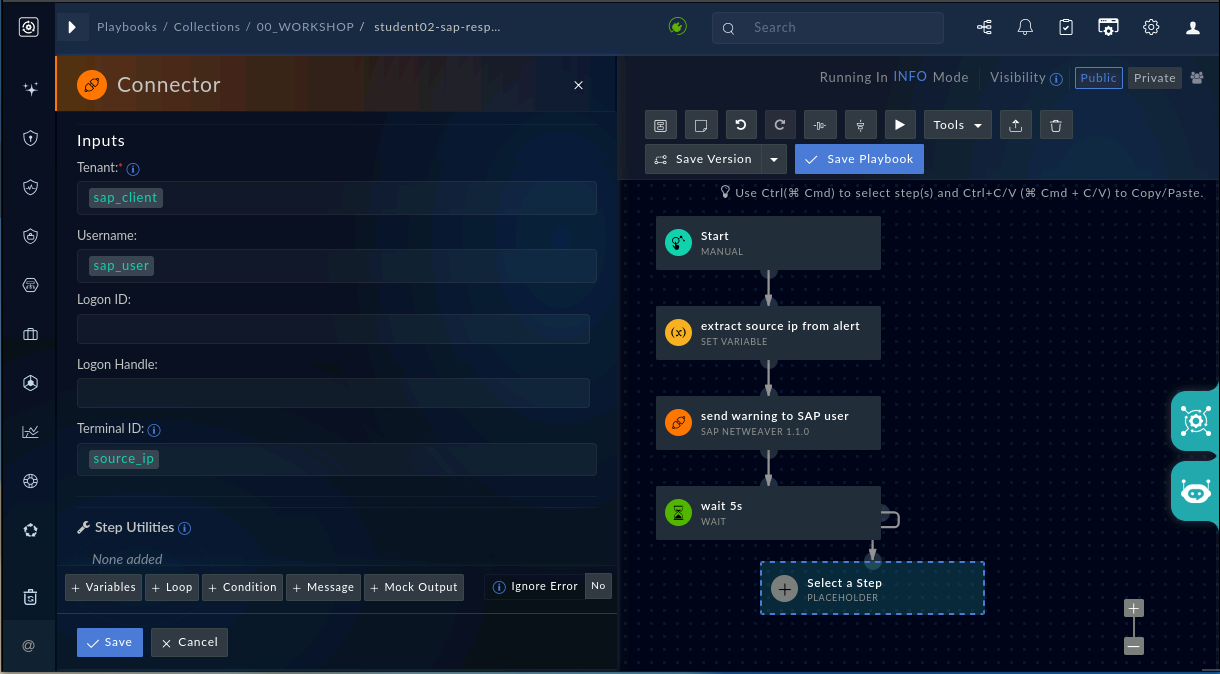Go to Collections in the breadcrumb

[x=207, y=27]
